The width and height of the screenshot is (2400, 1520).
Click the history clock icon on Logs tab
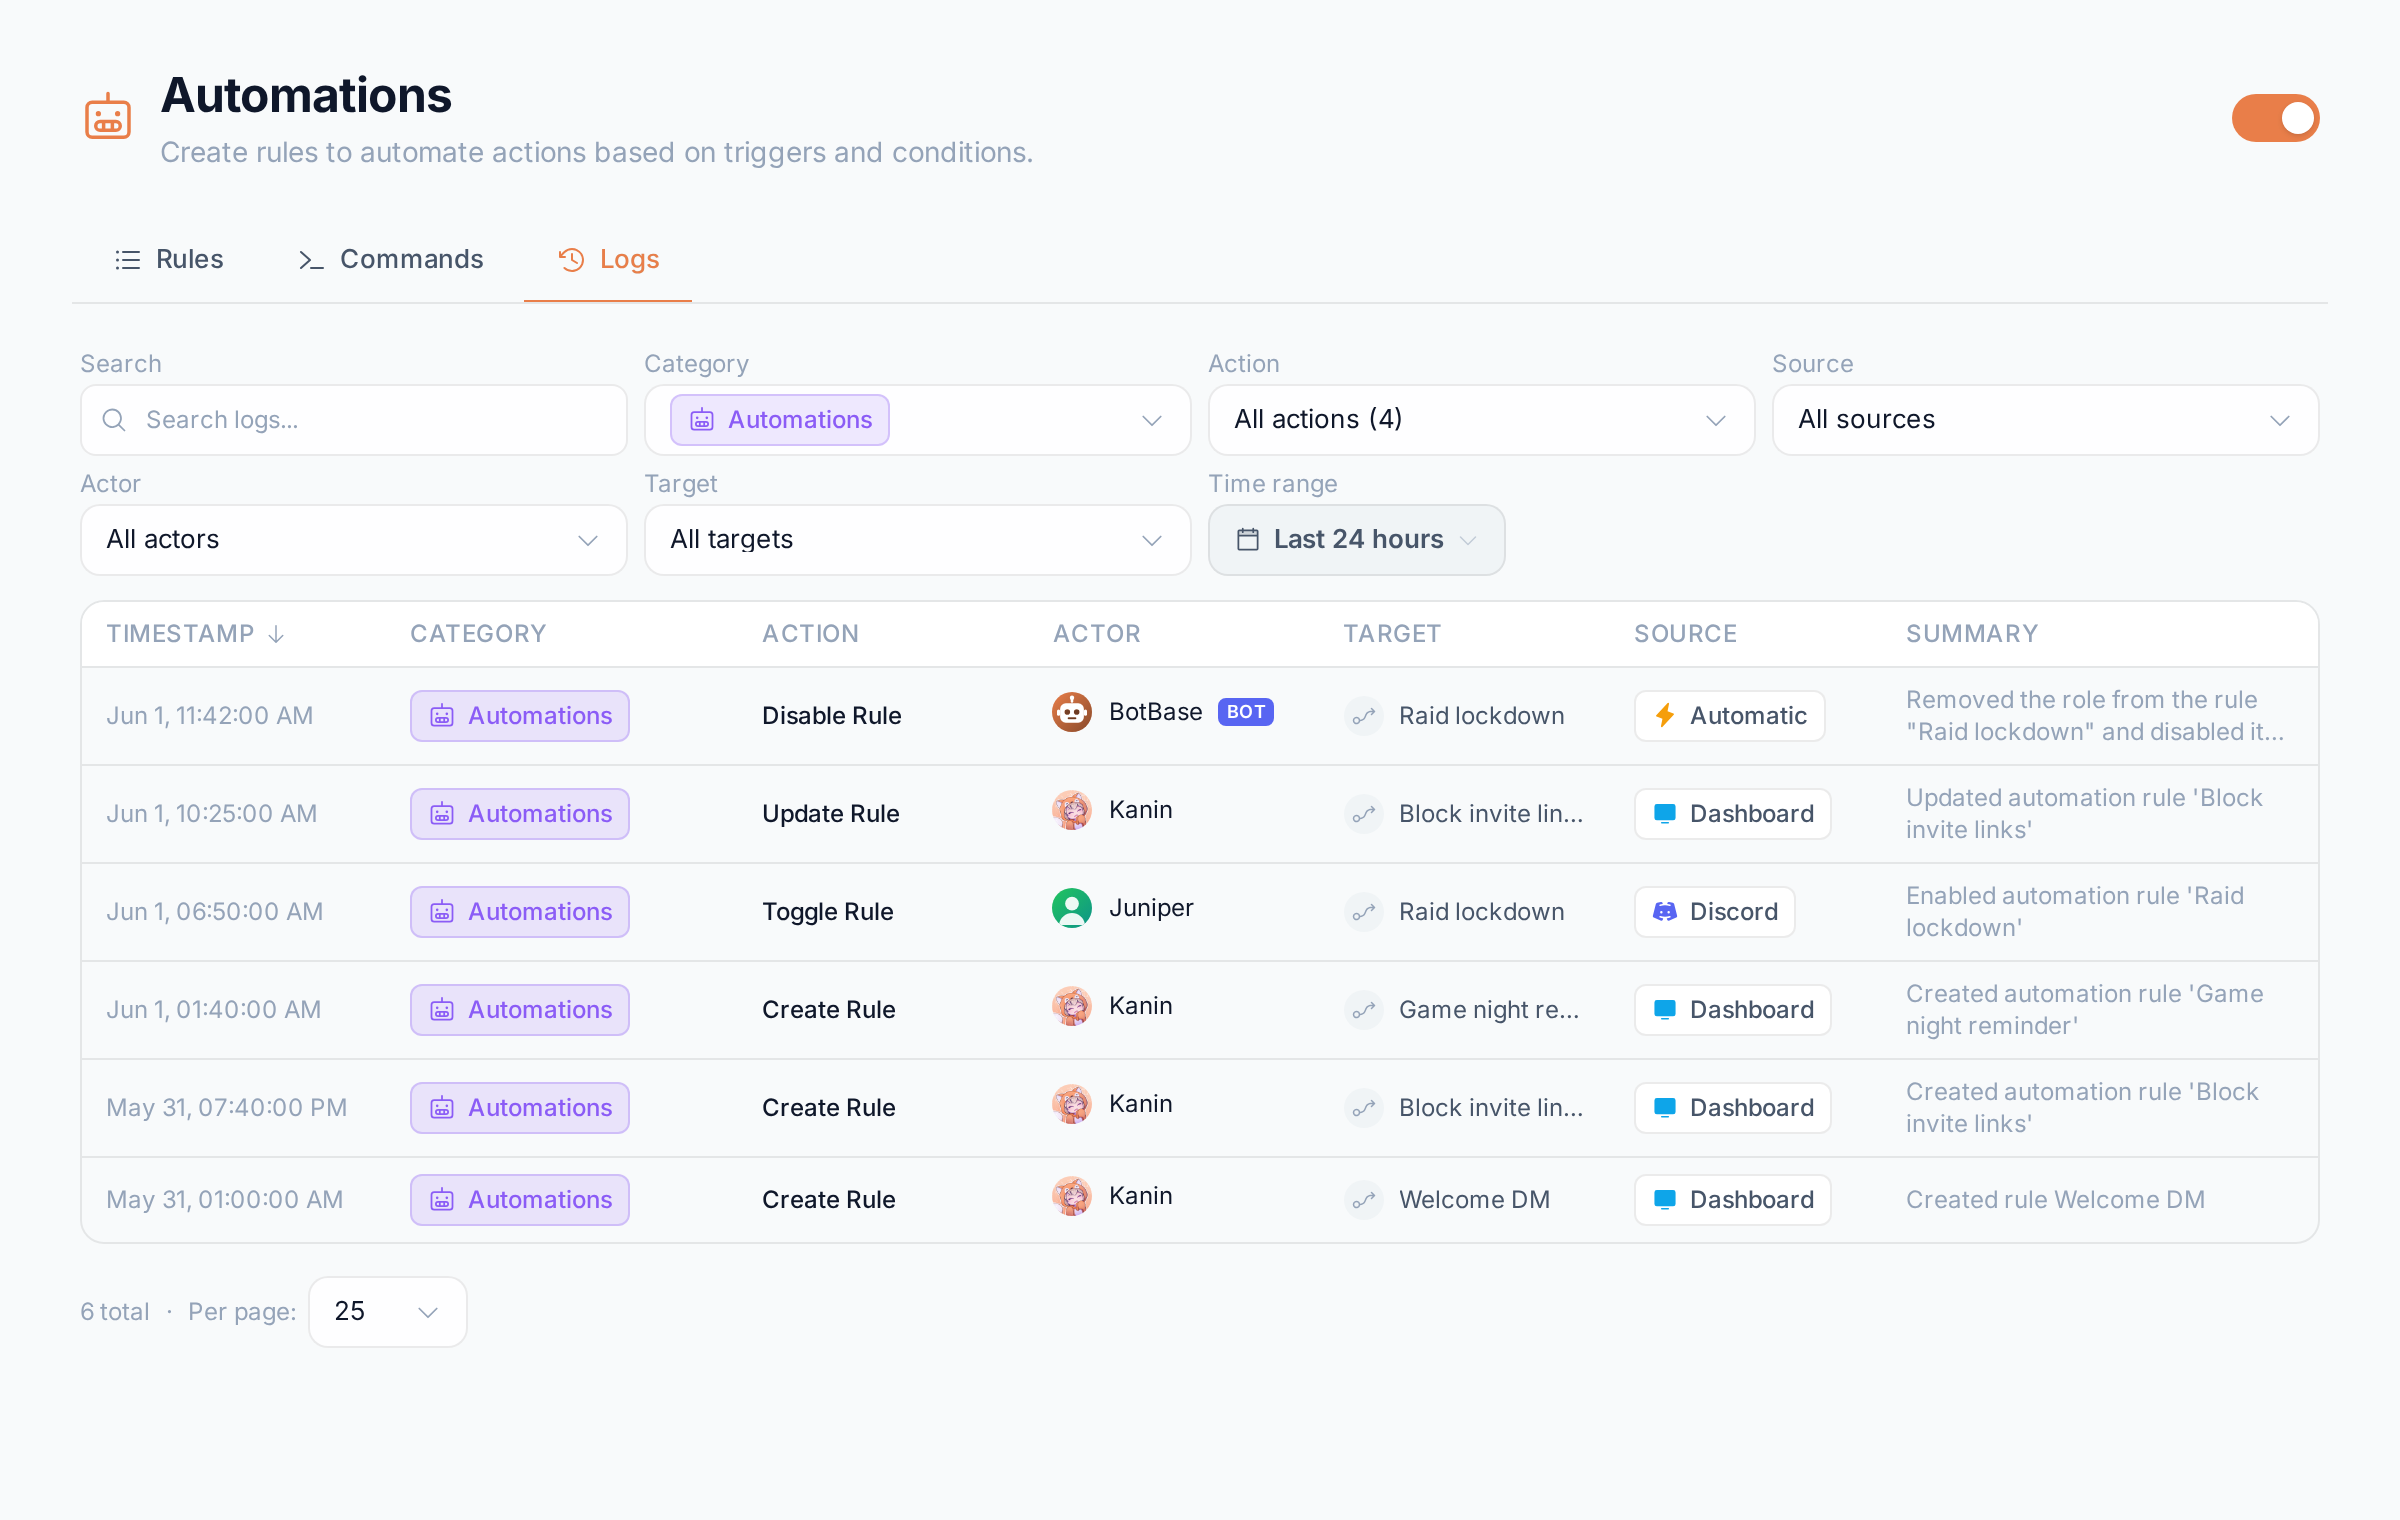click(x=571, y=260)
